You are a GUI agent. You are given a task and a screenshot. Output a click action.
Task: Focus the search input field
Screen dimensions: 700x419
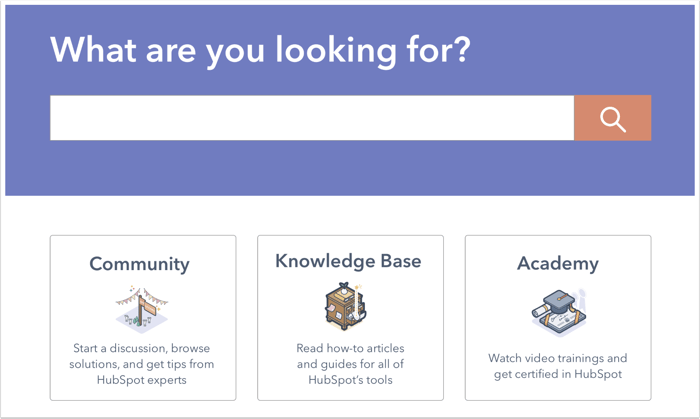click(312, 118)
